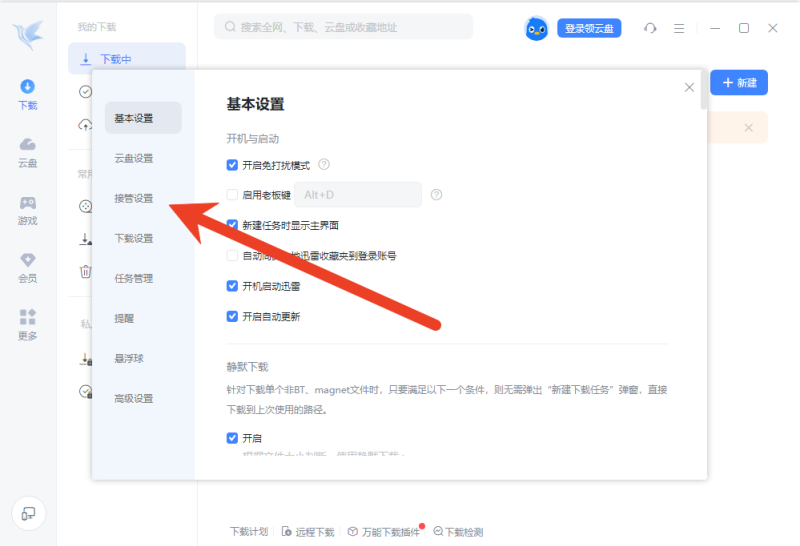The width and height of the screenshot is (800, 546).
Task: Open the 游戏 games section
Action: pyautogui.click(x=28, y=210)
